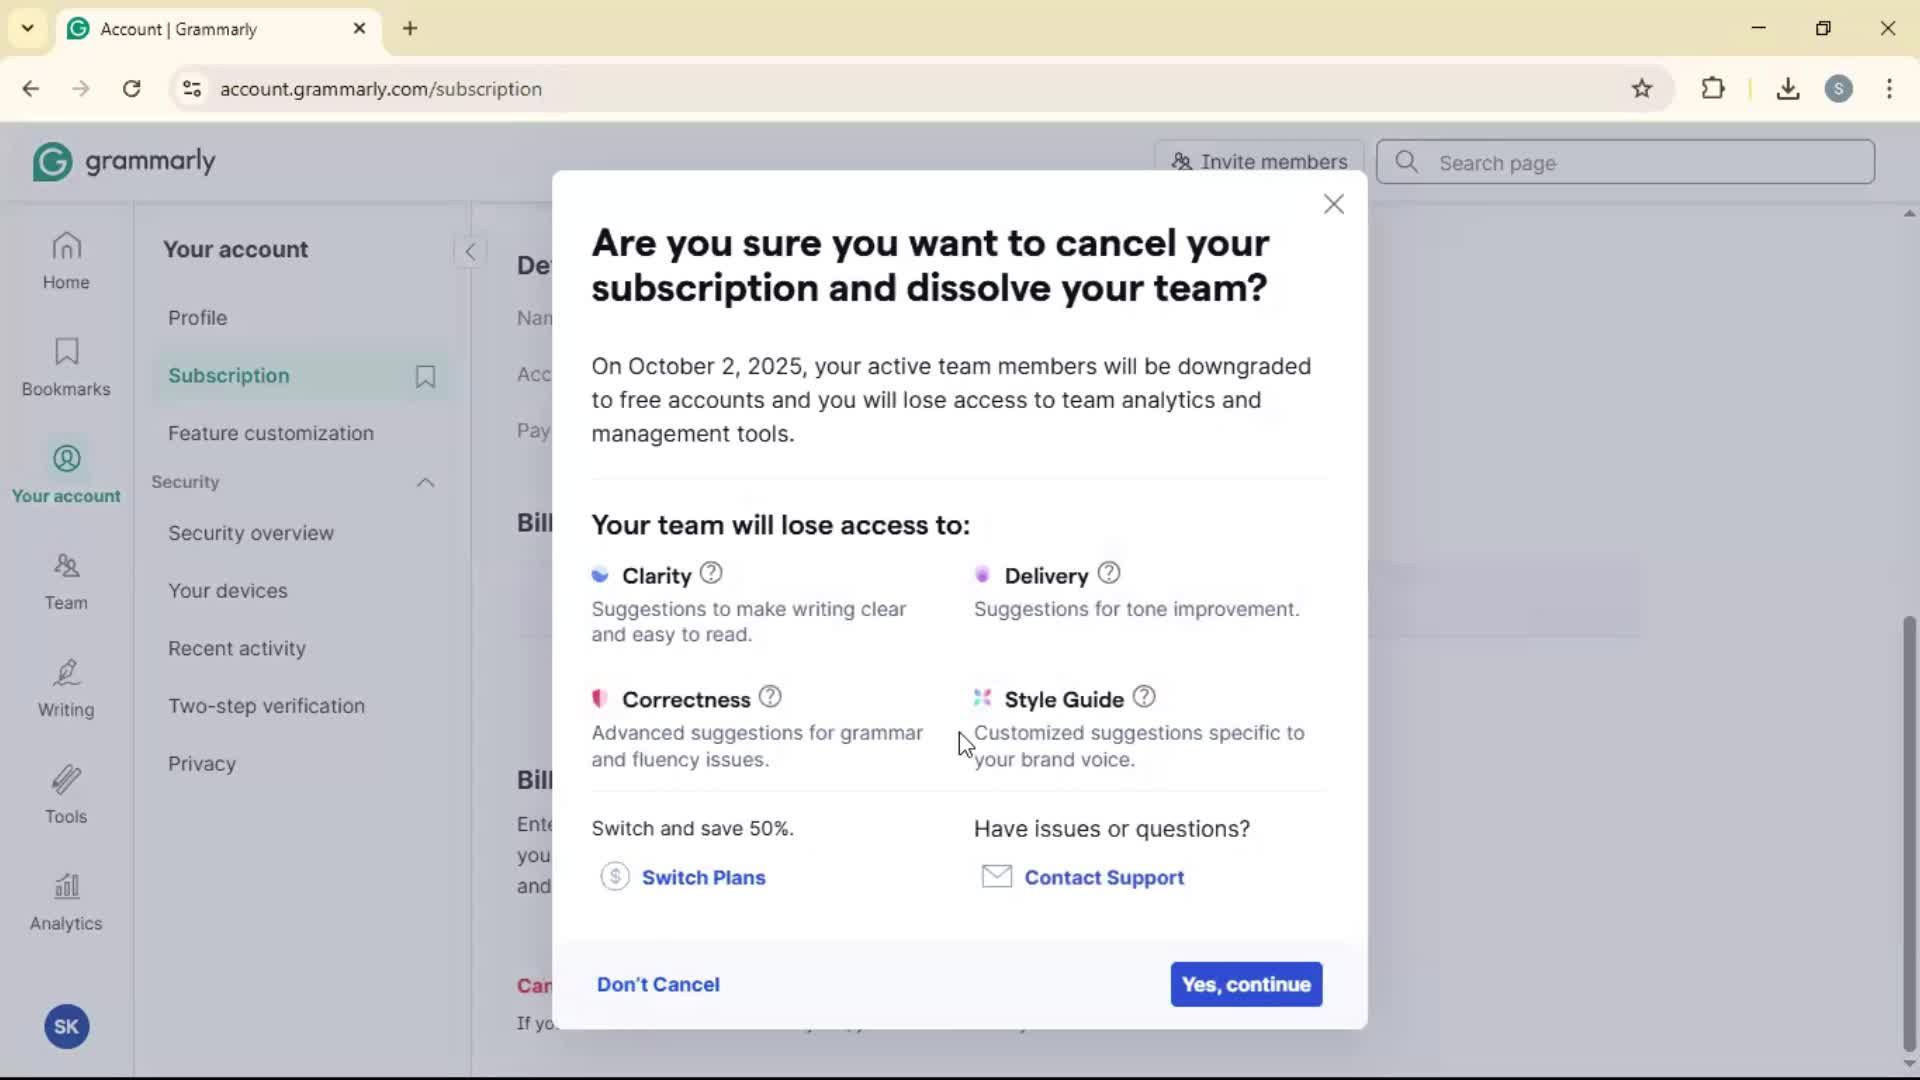Screen dimensions: 1920x1080
Task: Go to Team in sidebar
Action: [66, 581]
